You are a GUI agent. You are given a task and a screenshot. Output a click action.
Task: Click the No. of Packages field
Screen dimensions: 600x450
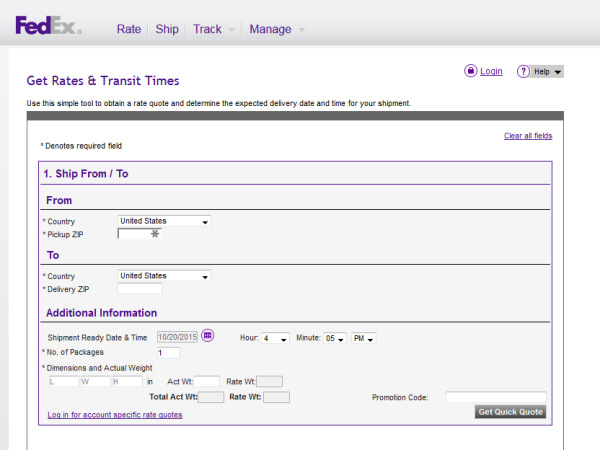[168, 352]
